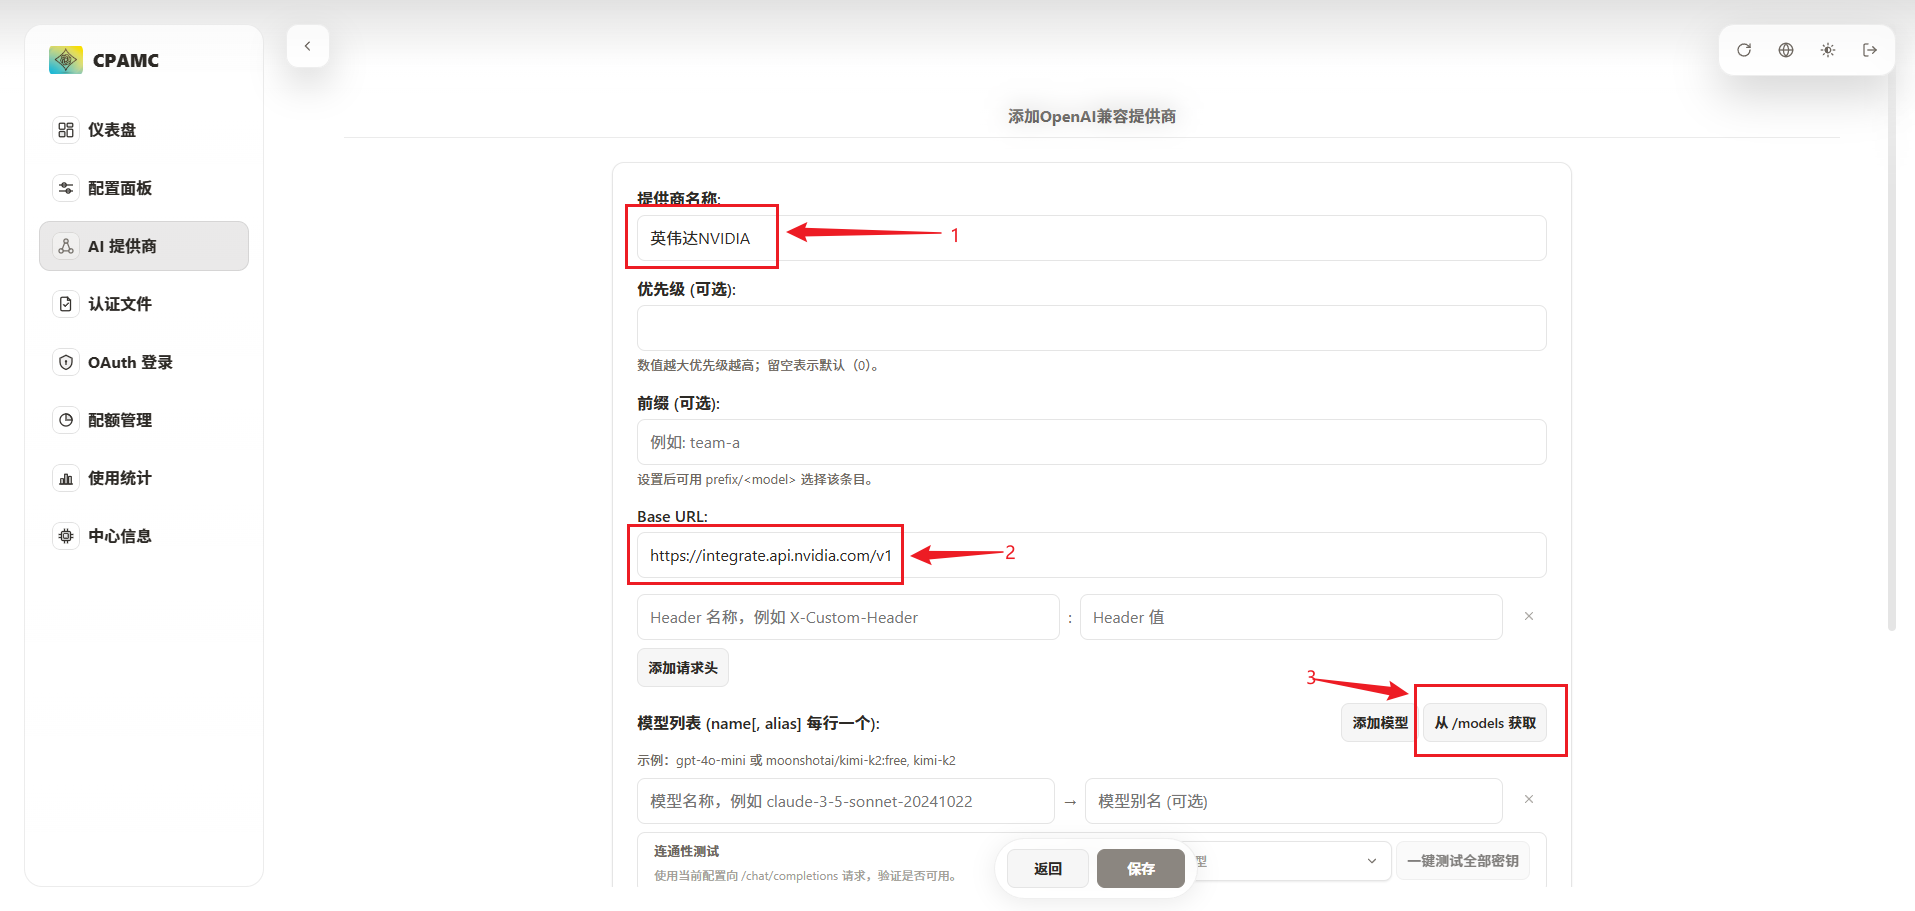Toggle the light/dark theme sun icon

click(1828, 50)
